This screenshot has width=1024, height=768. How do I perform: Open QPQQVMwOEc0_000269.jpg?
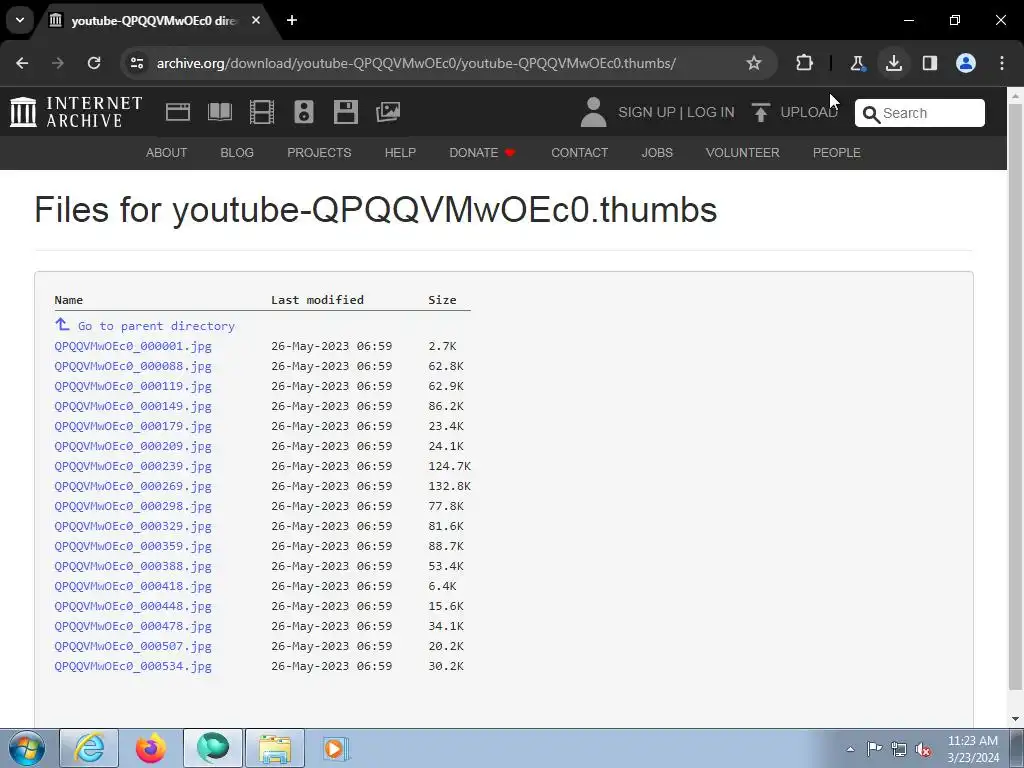(x=133, y=486)
